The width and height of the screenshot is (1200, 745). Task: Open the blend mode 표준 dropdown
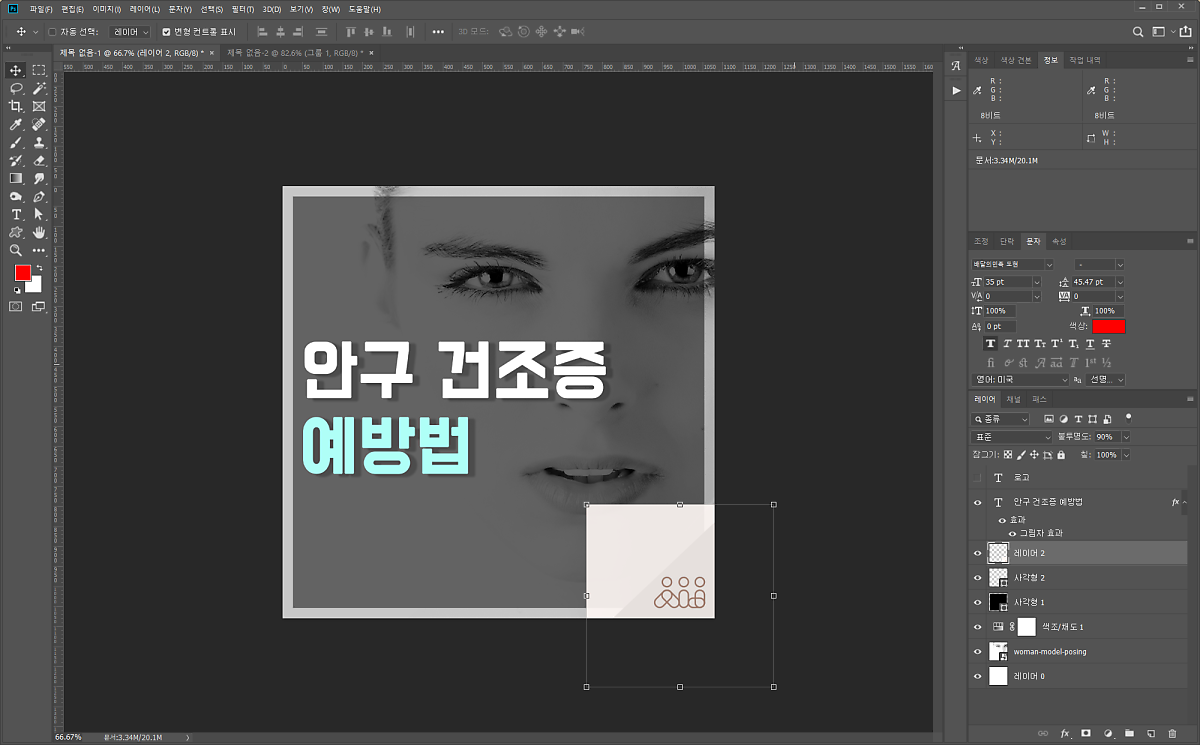(x=1012, y=437)
